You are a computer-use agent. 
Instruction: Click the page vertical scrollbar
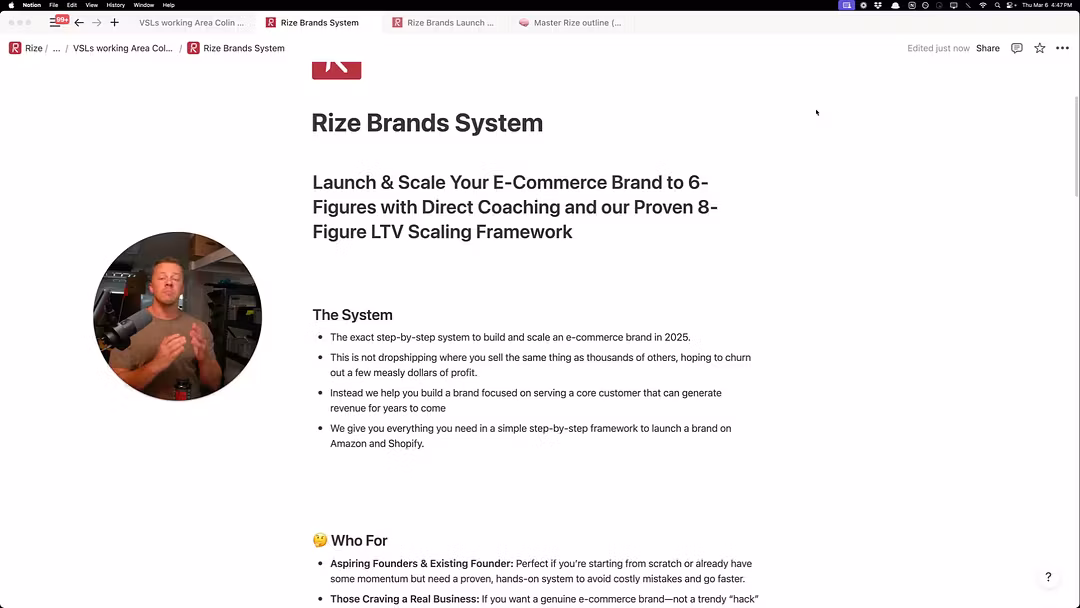(1077, 145)
